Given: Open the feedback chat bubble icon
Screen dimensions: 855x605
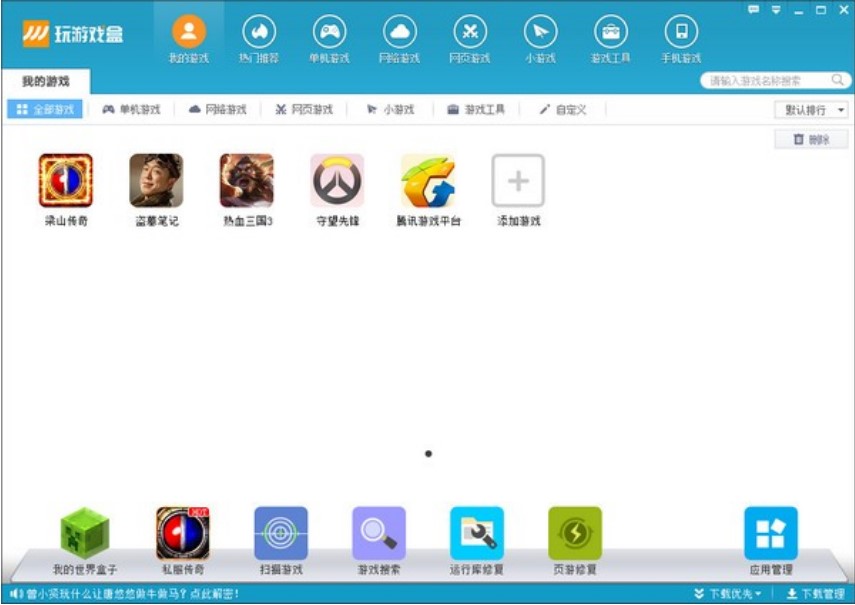Looking at the screenshot, I should pos(754,9).
